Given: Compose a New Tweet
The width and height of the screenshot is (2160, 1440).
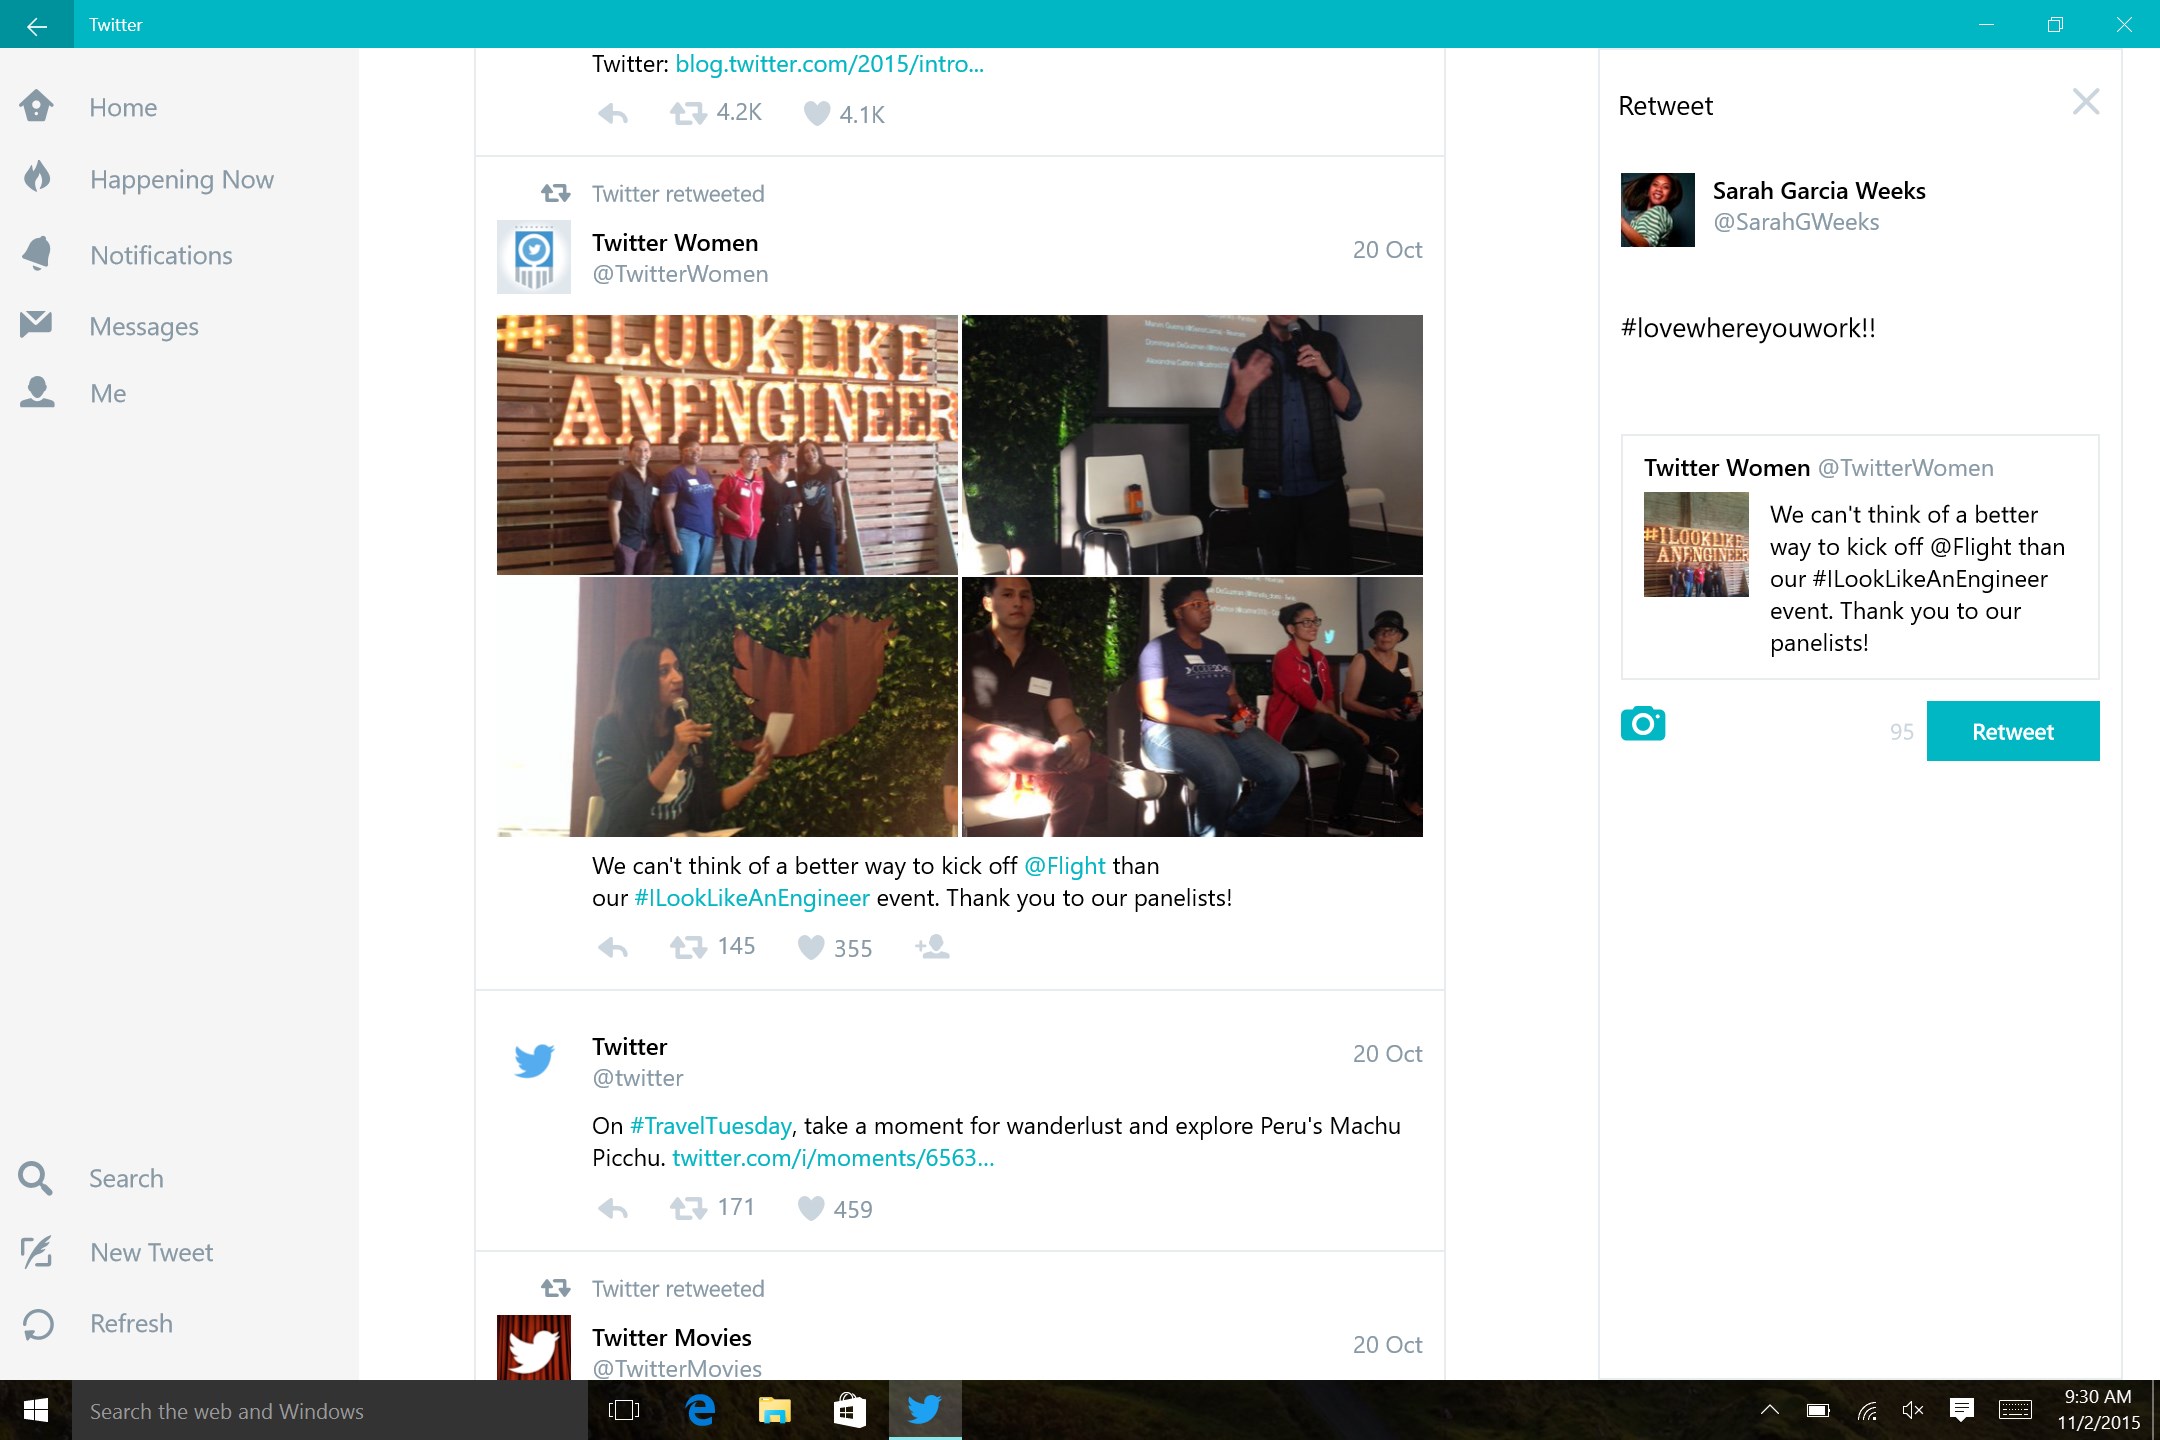Looking at the screenshot, I should pyautogui.click(x=151, y=1252).
